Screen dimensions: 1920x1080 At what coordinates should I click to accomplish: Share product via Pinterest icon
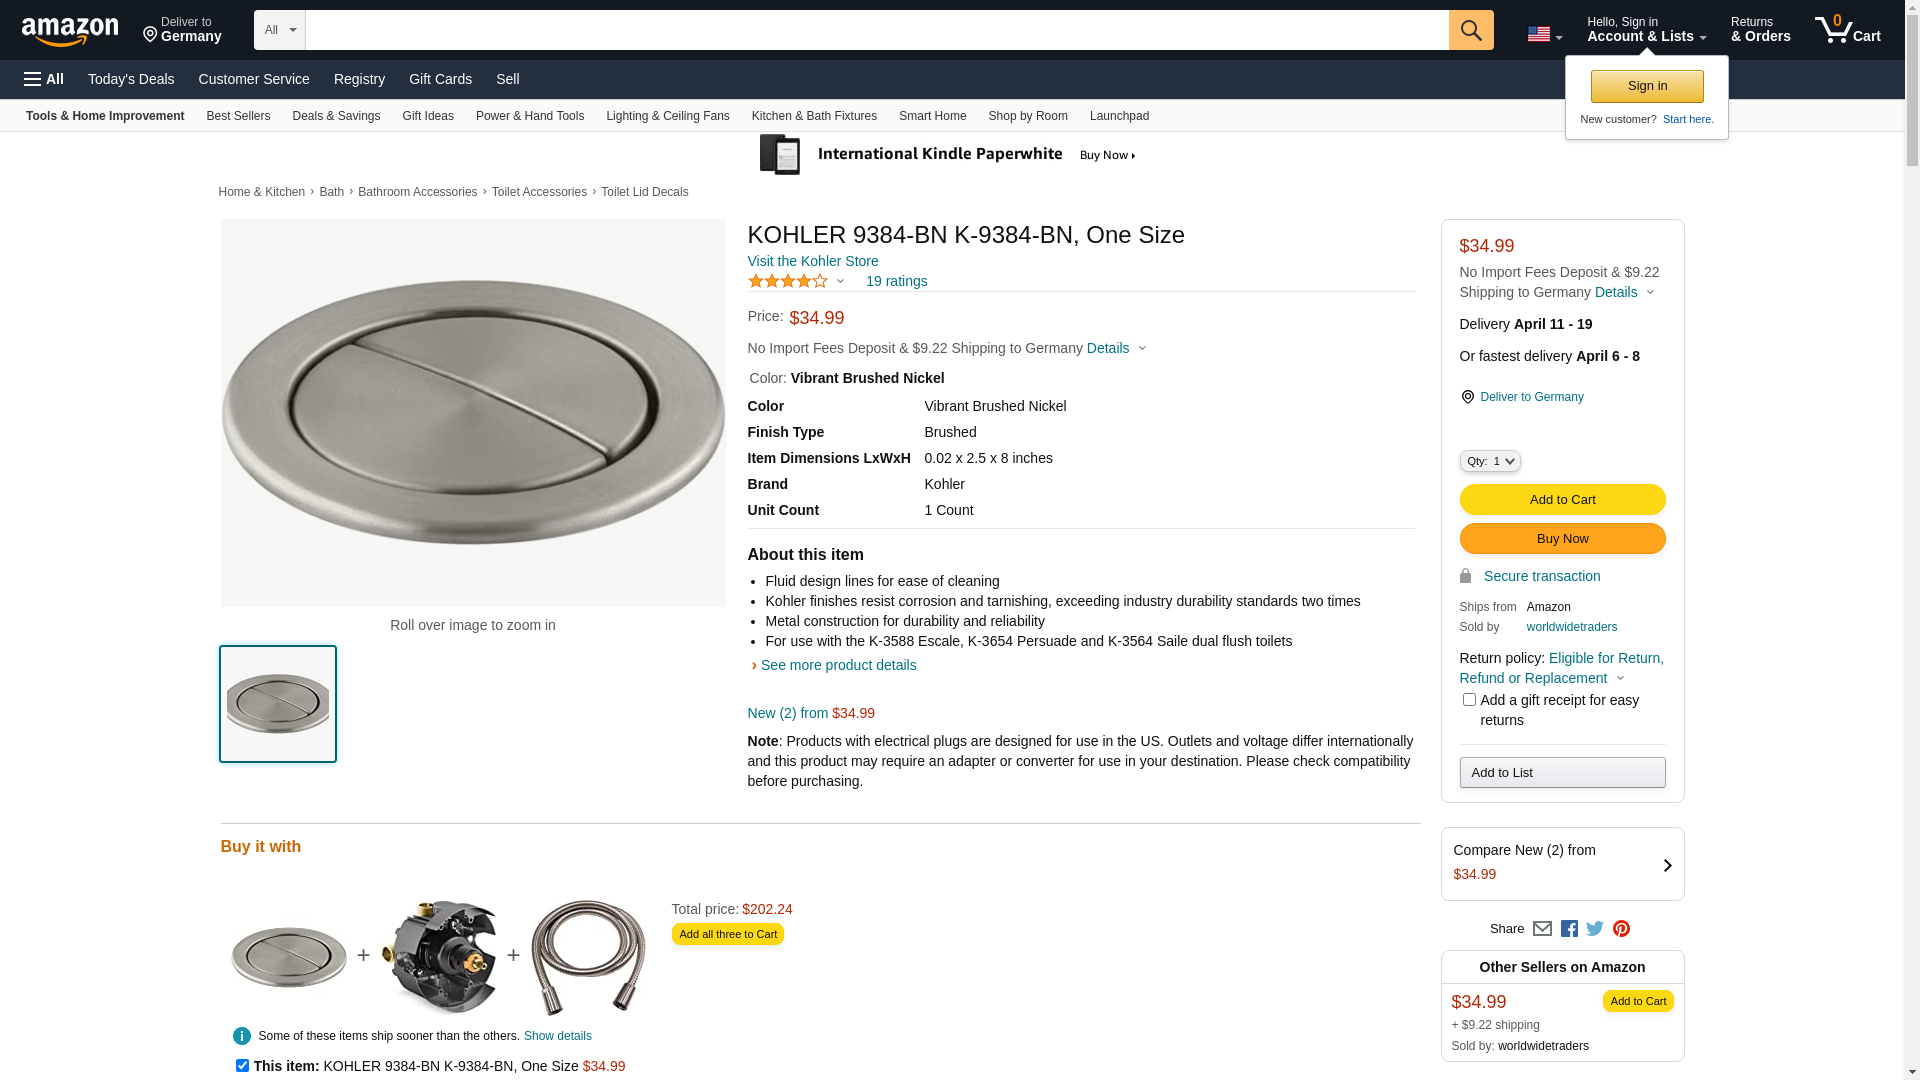1621,929
